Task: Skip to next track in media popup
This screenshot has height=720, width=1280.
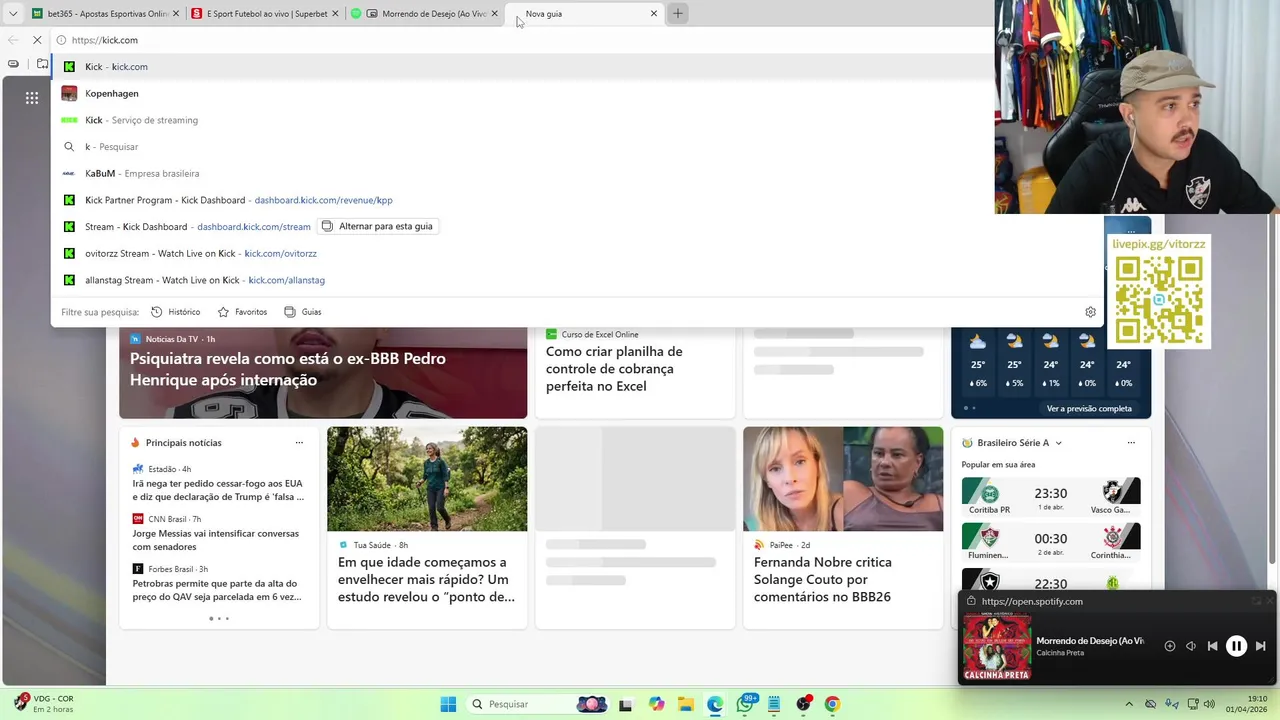Action: click(x=1260, y=646)
